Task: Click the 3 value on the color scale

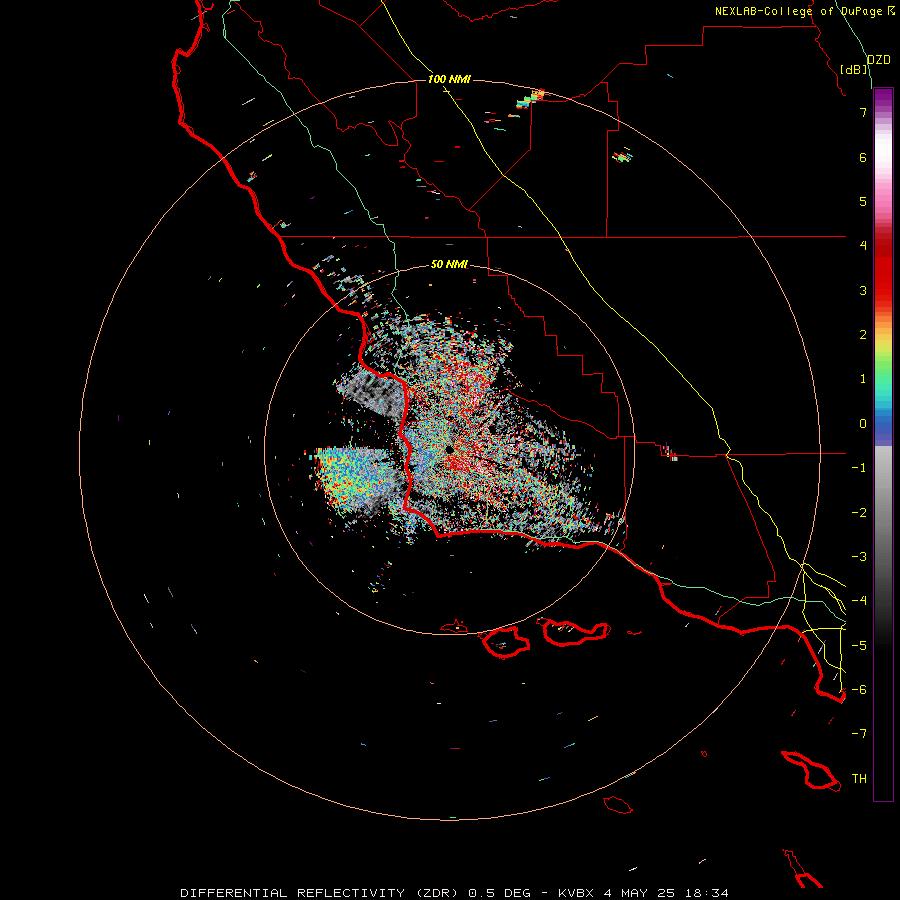Action: point(863,290)
